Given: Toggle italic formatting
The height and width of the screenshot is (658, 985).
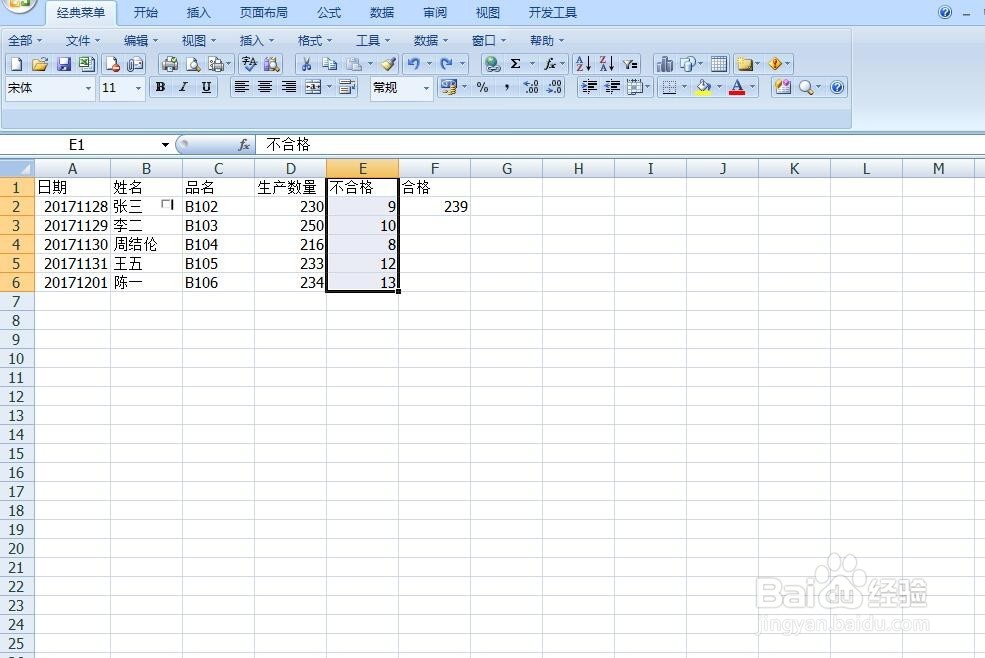Looking at the screenshot, I should tap(183, 88).
